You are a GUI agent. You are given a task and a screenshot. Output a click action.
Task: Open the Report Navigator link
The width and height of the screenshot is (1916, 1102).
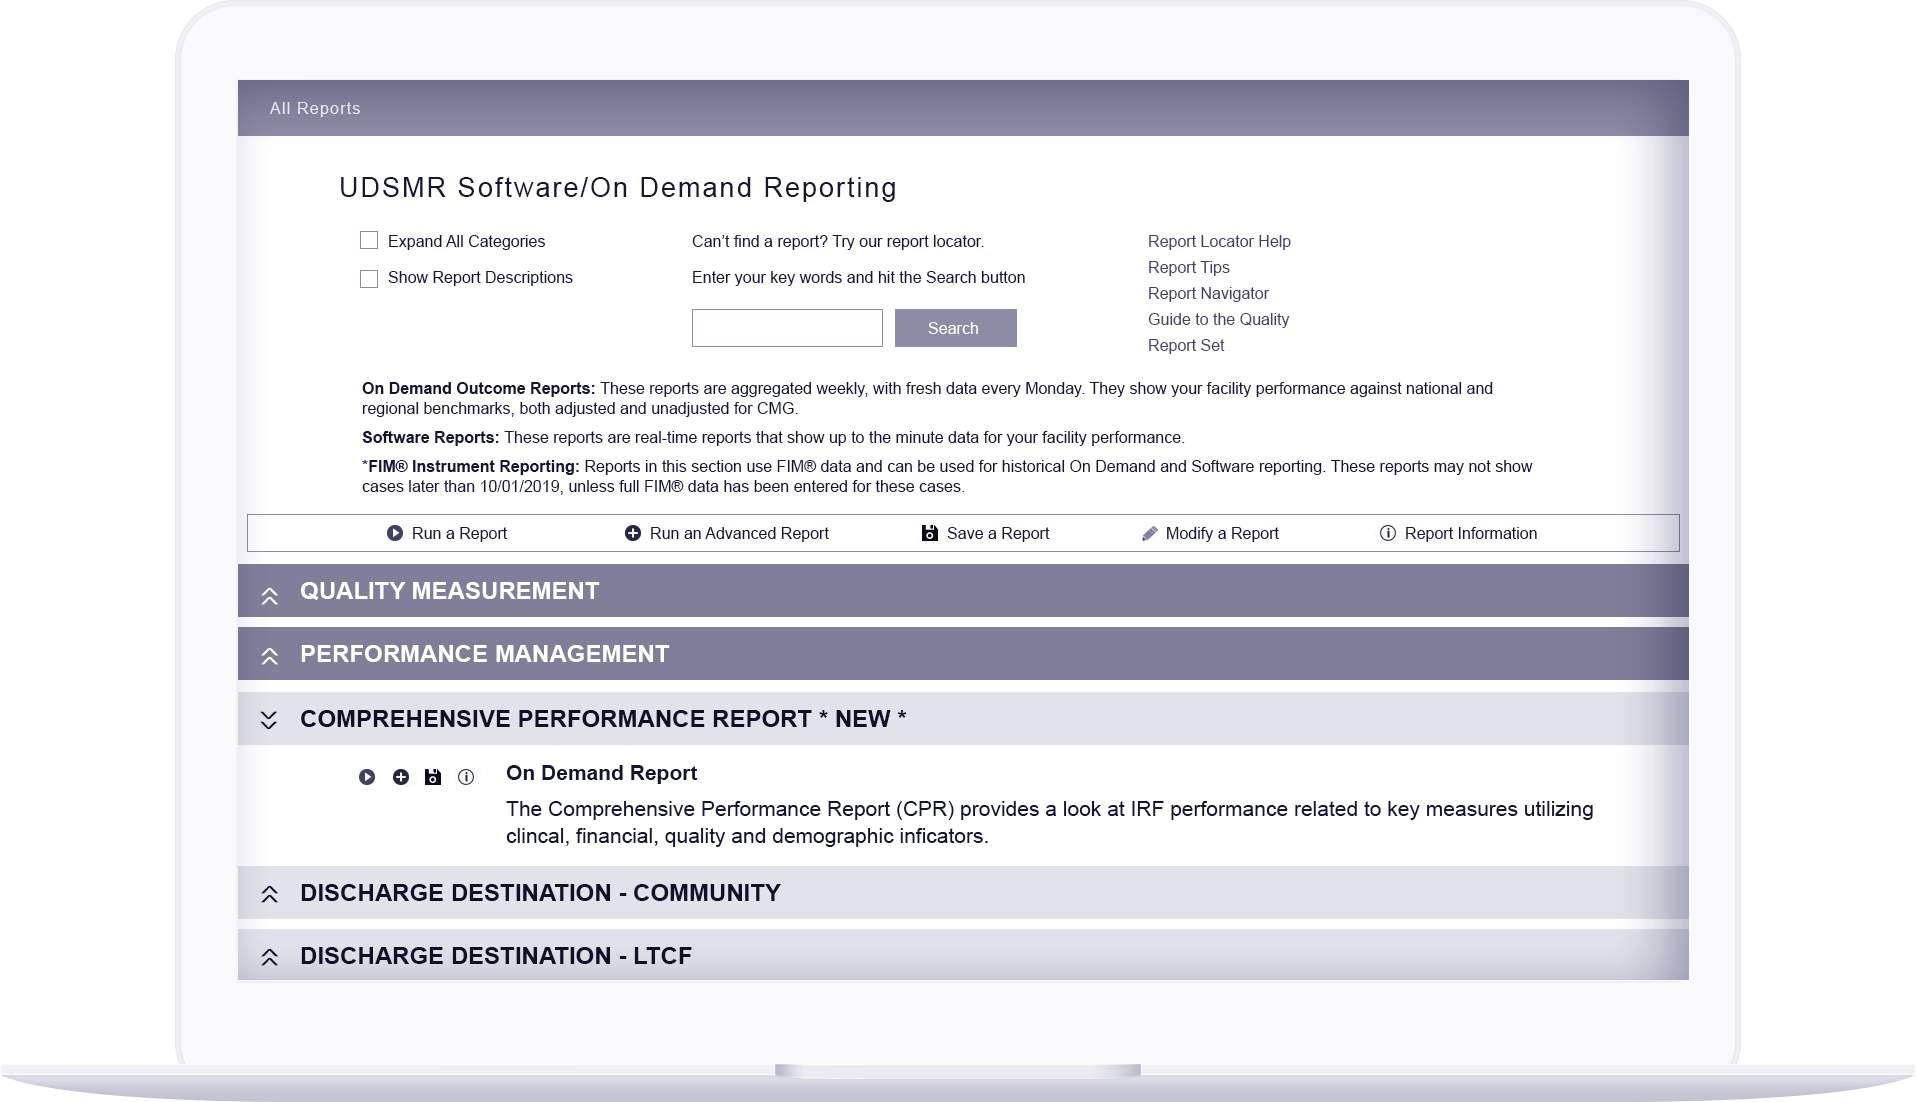tap(1208, 293)
